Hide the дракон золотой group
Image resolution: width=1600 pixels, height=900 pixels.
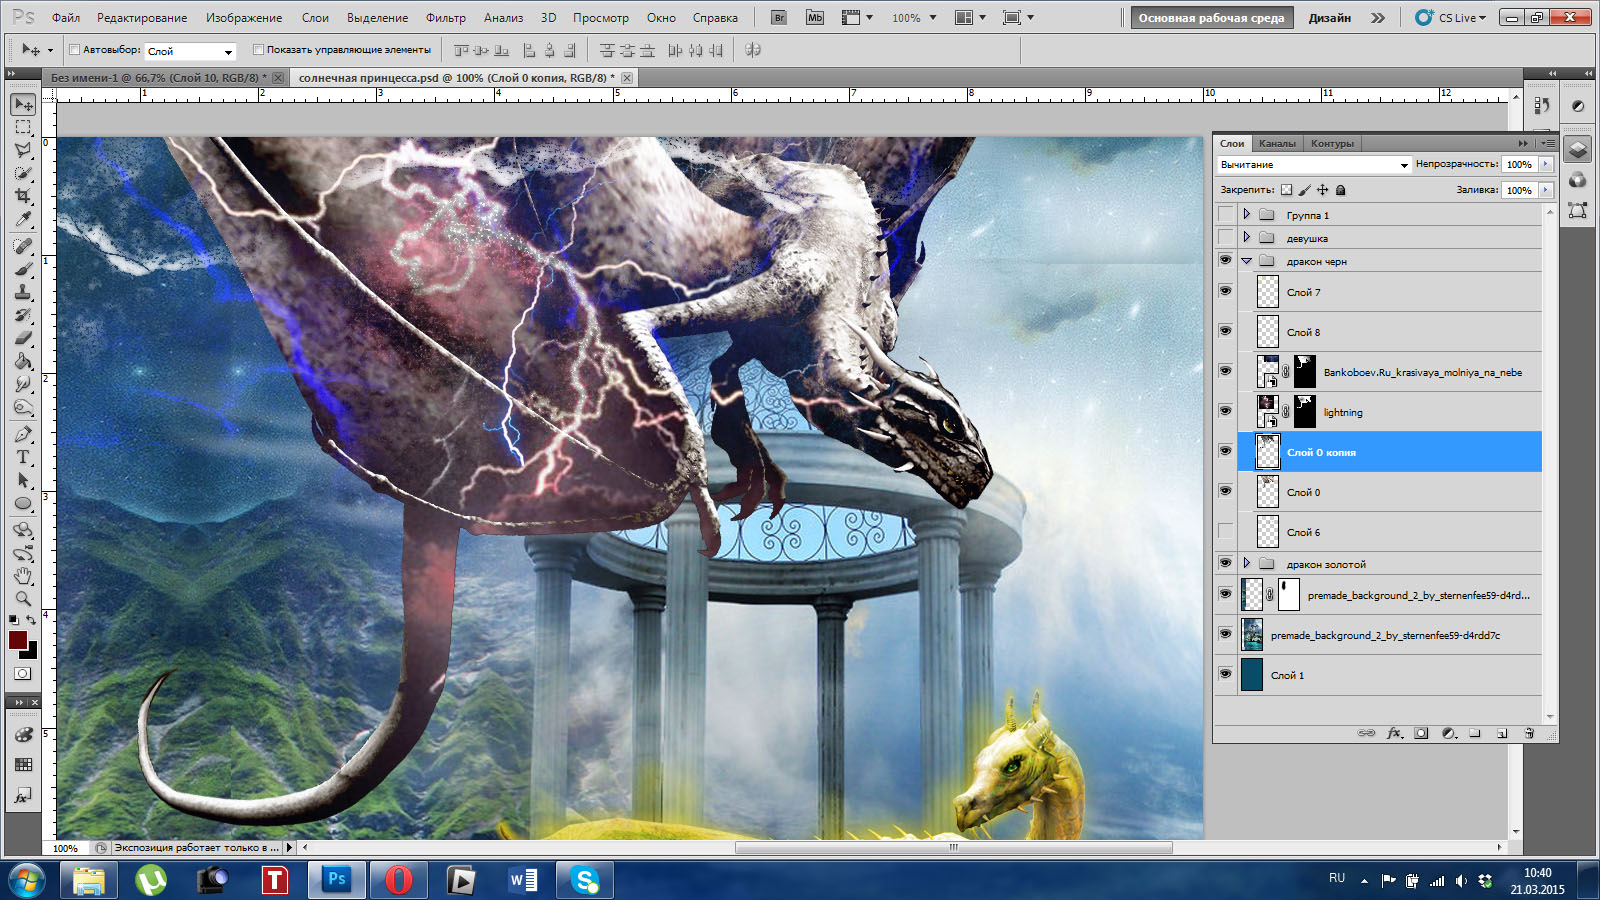click(1225, 563)
